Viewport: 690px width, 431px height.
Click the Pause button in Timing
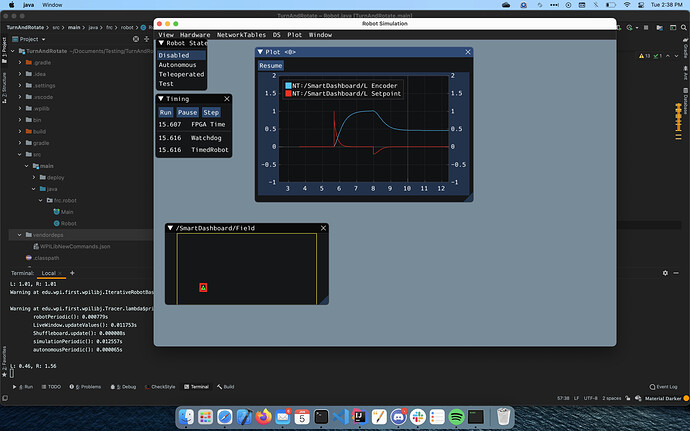click(187, 112)
